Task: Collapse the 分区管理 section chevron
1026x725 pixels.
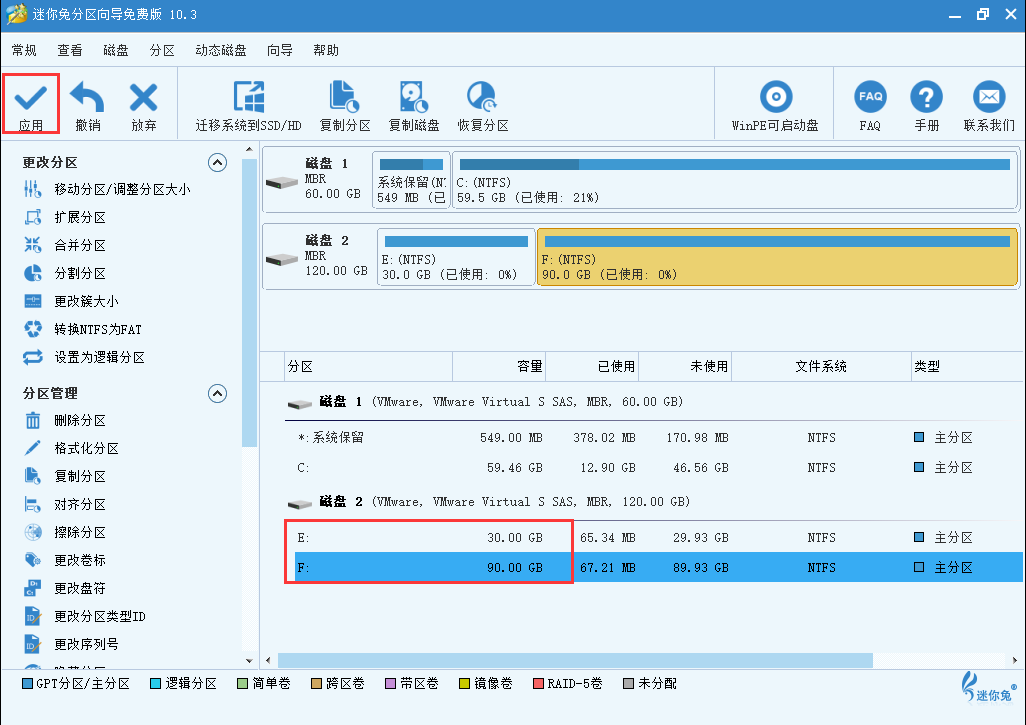Action: point(217,393)
